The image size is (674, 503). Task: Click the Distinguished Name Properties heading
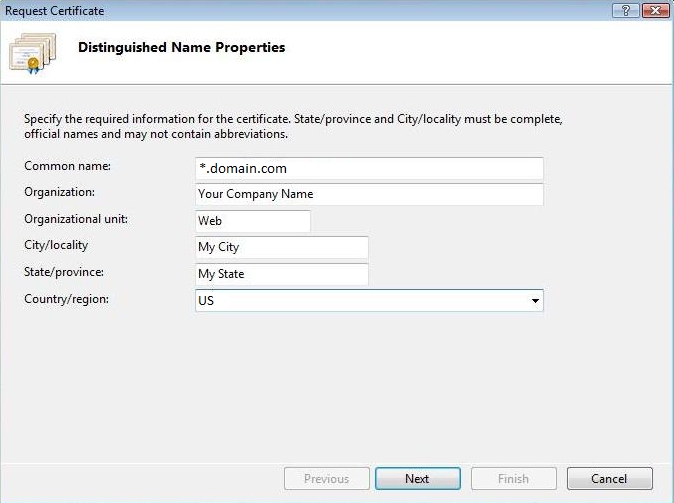(181, 48)
